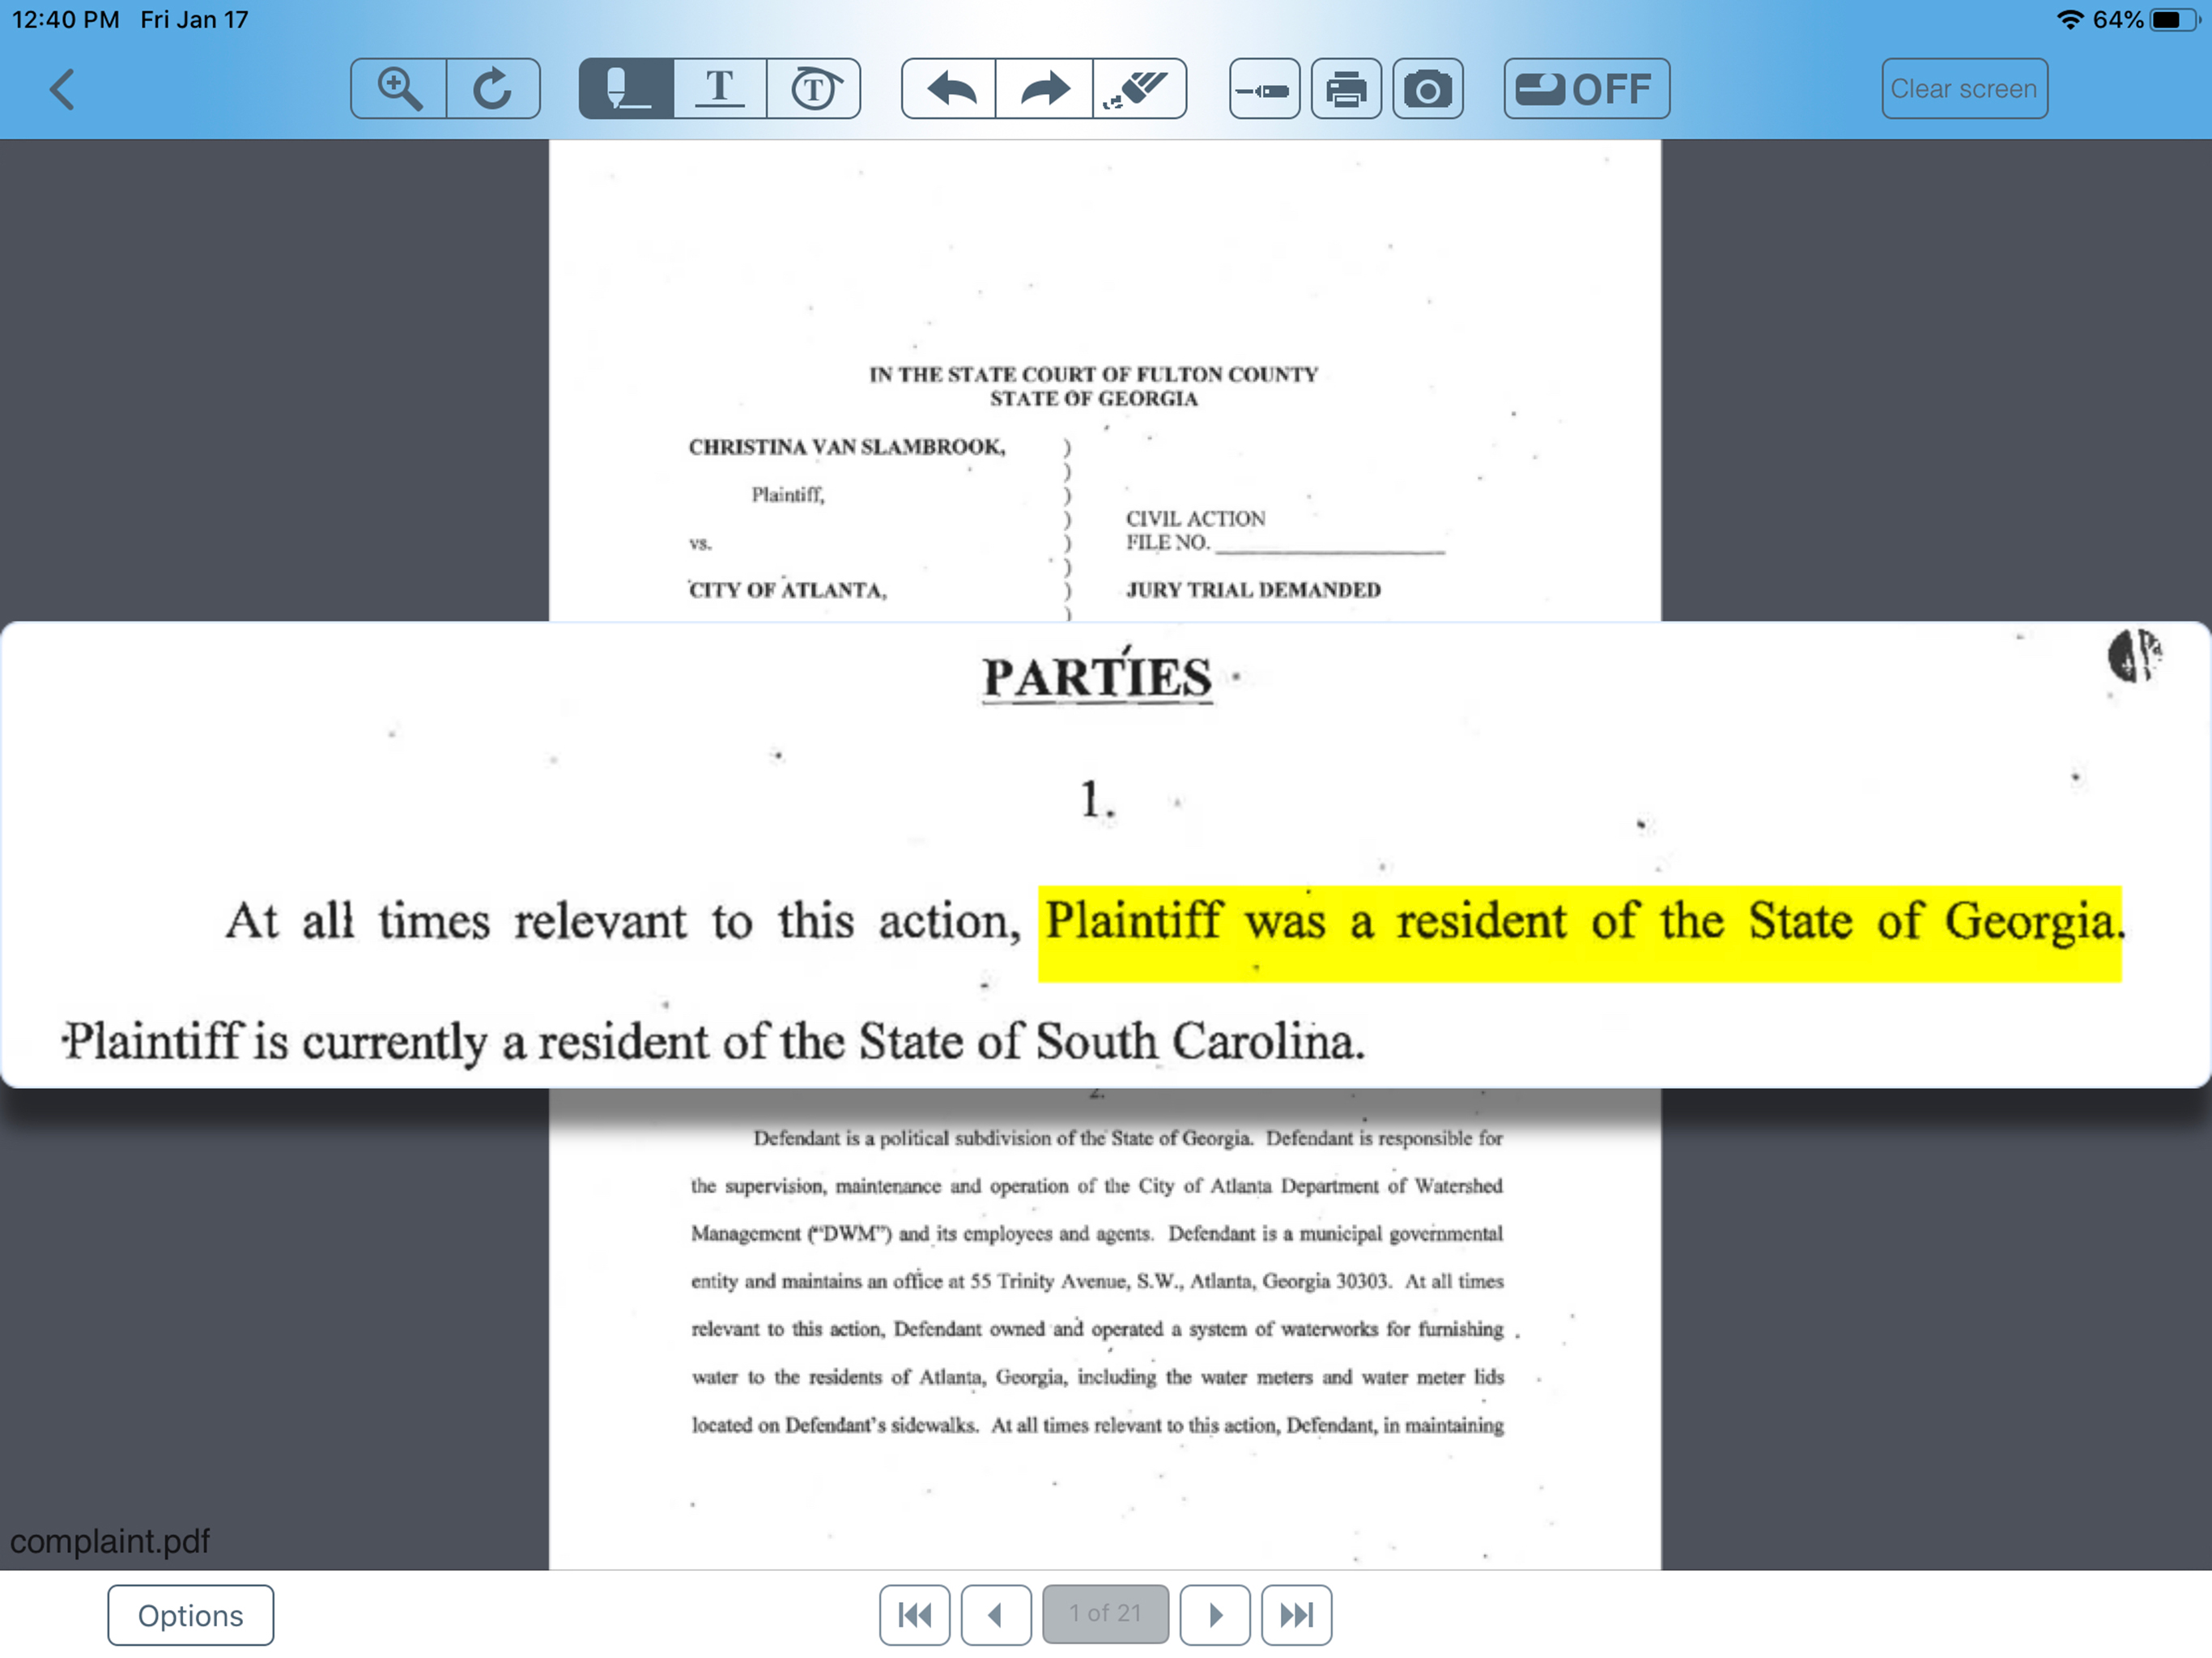Jump to the first page
Image resolution: width=2212 pixels, height=1658 pixels.
[x=915, y=1615]
